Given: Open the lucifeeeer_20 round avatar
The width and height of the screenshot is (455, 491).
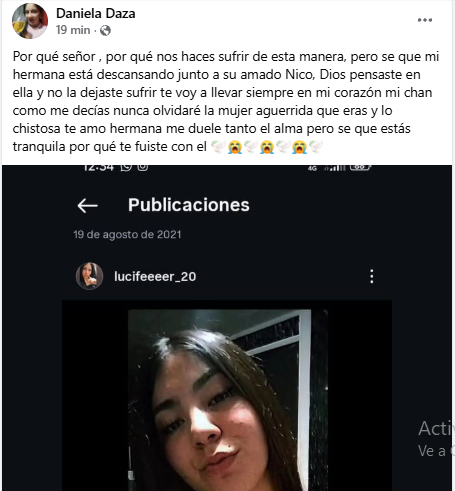Looking at the screenshot, I should point(89,276).
